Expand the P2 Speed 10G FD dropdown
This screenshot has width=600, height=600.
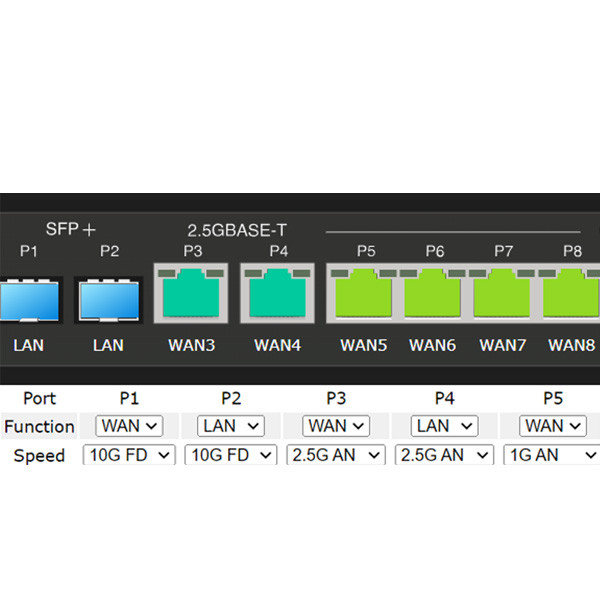point(231,455)
